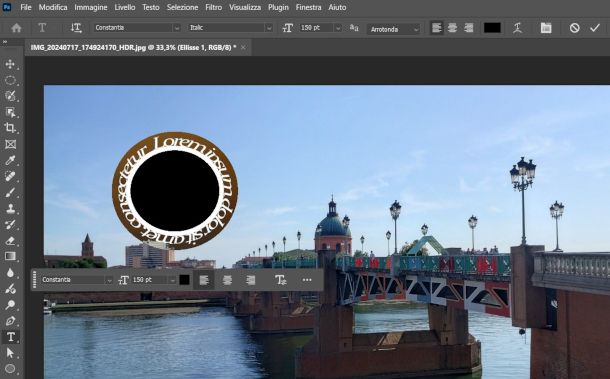Center text in options bar
This screenshot has height=379, width=610.
(452, 28)
